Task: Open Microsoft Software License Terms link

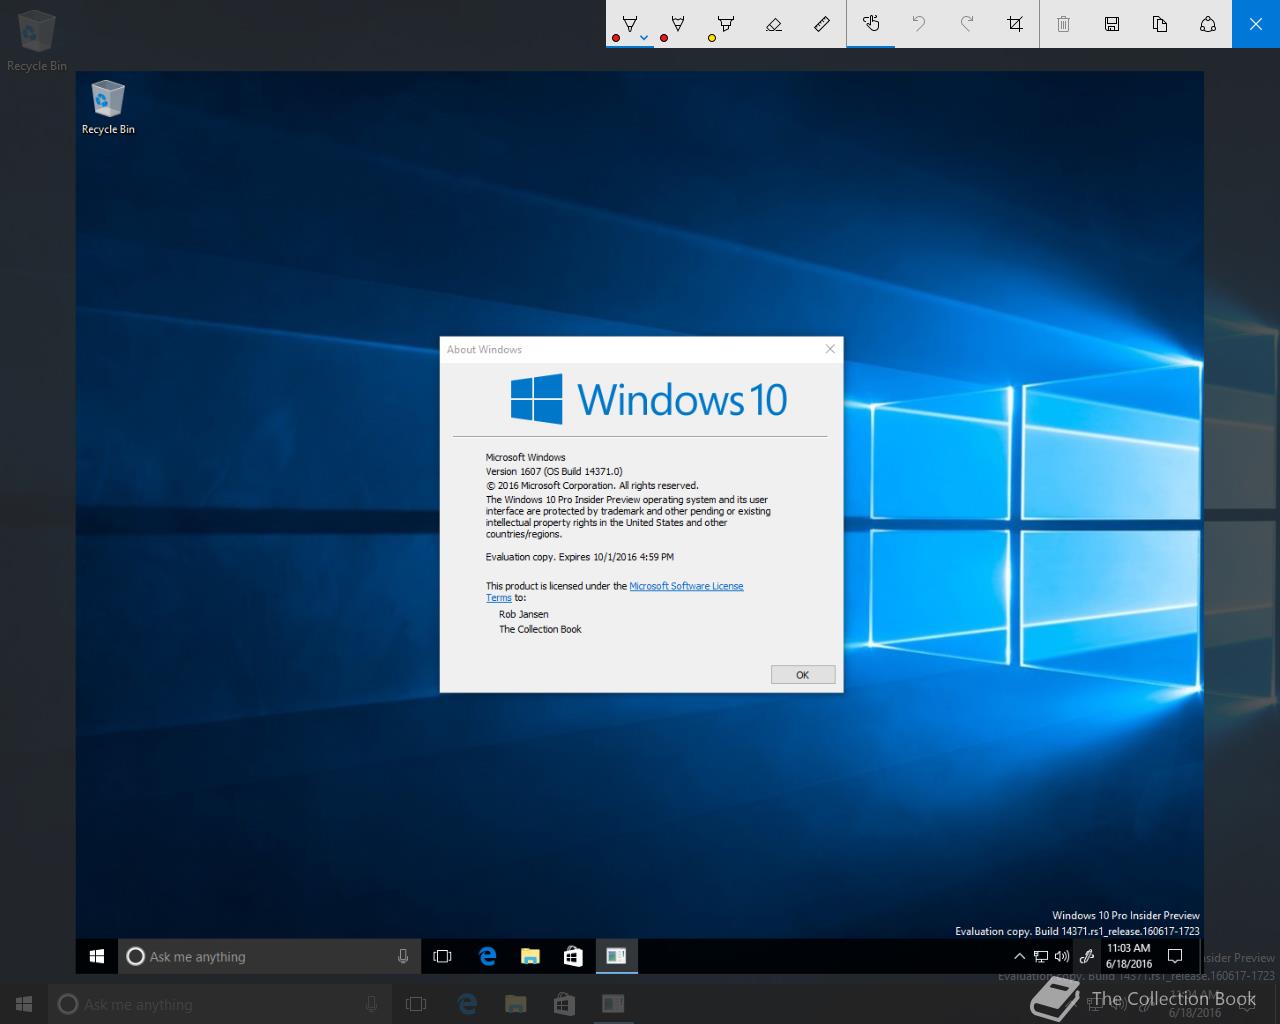Action: (686, 586)
